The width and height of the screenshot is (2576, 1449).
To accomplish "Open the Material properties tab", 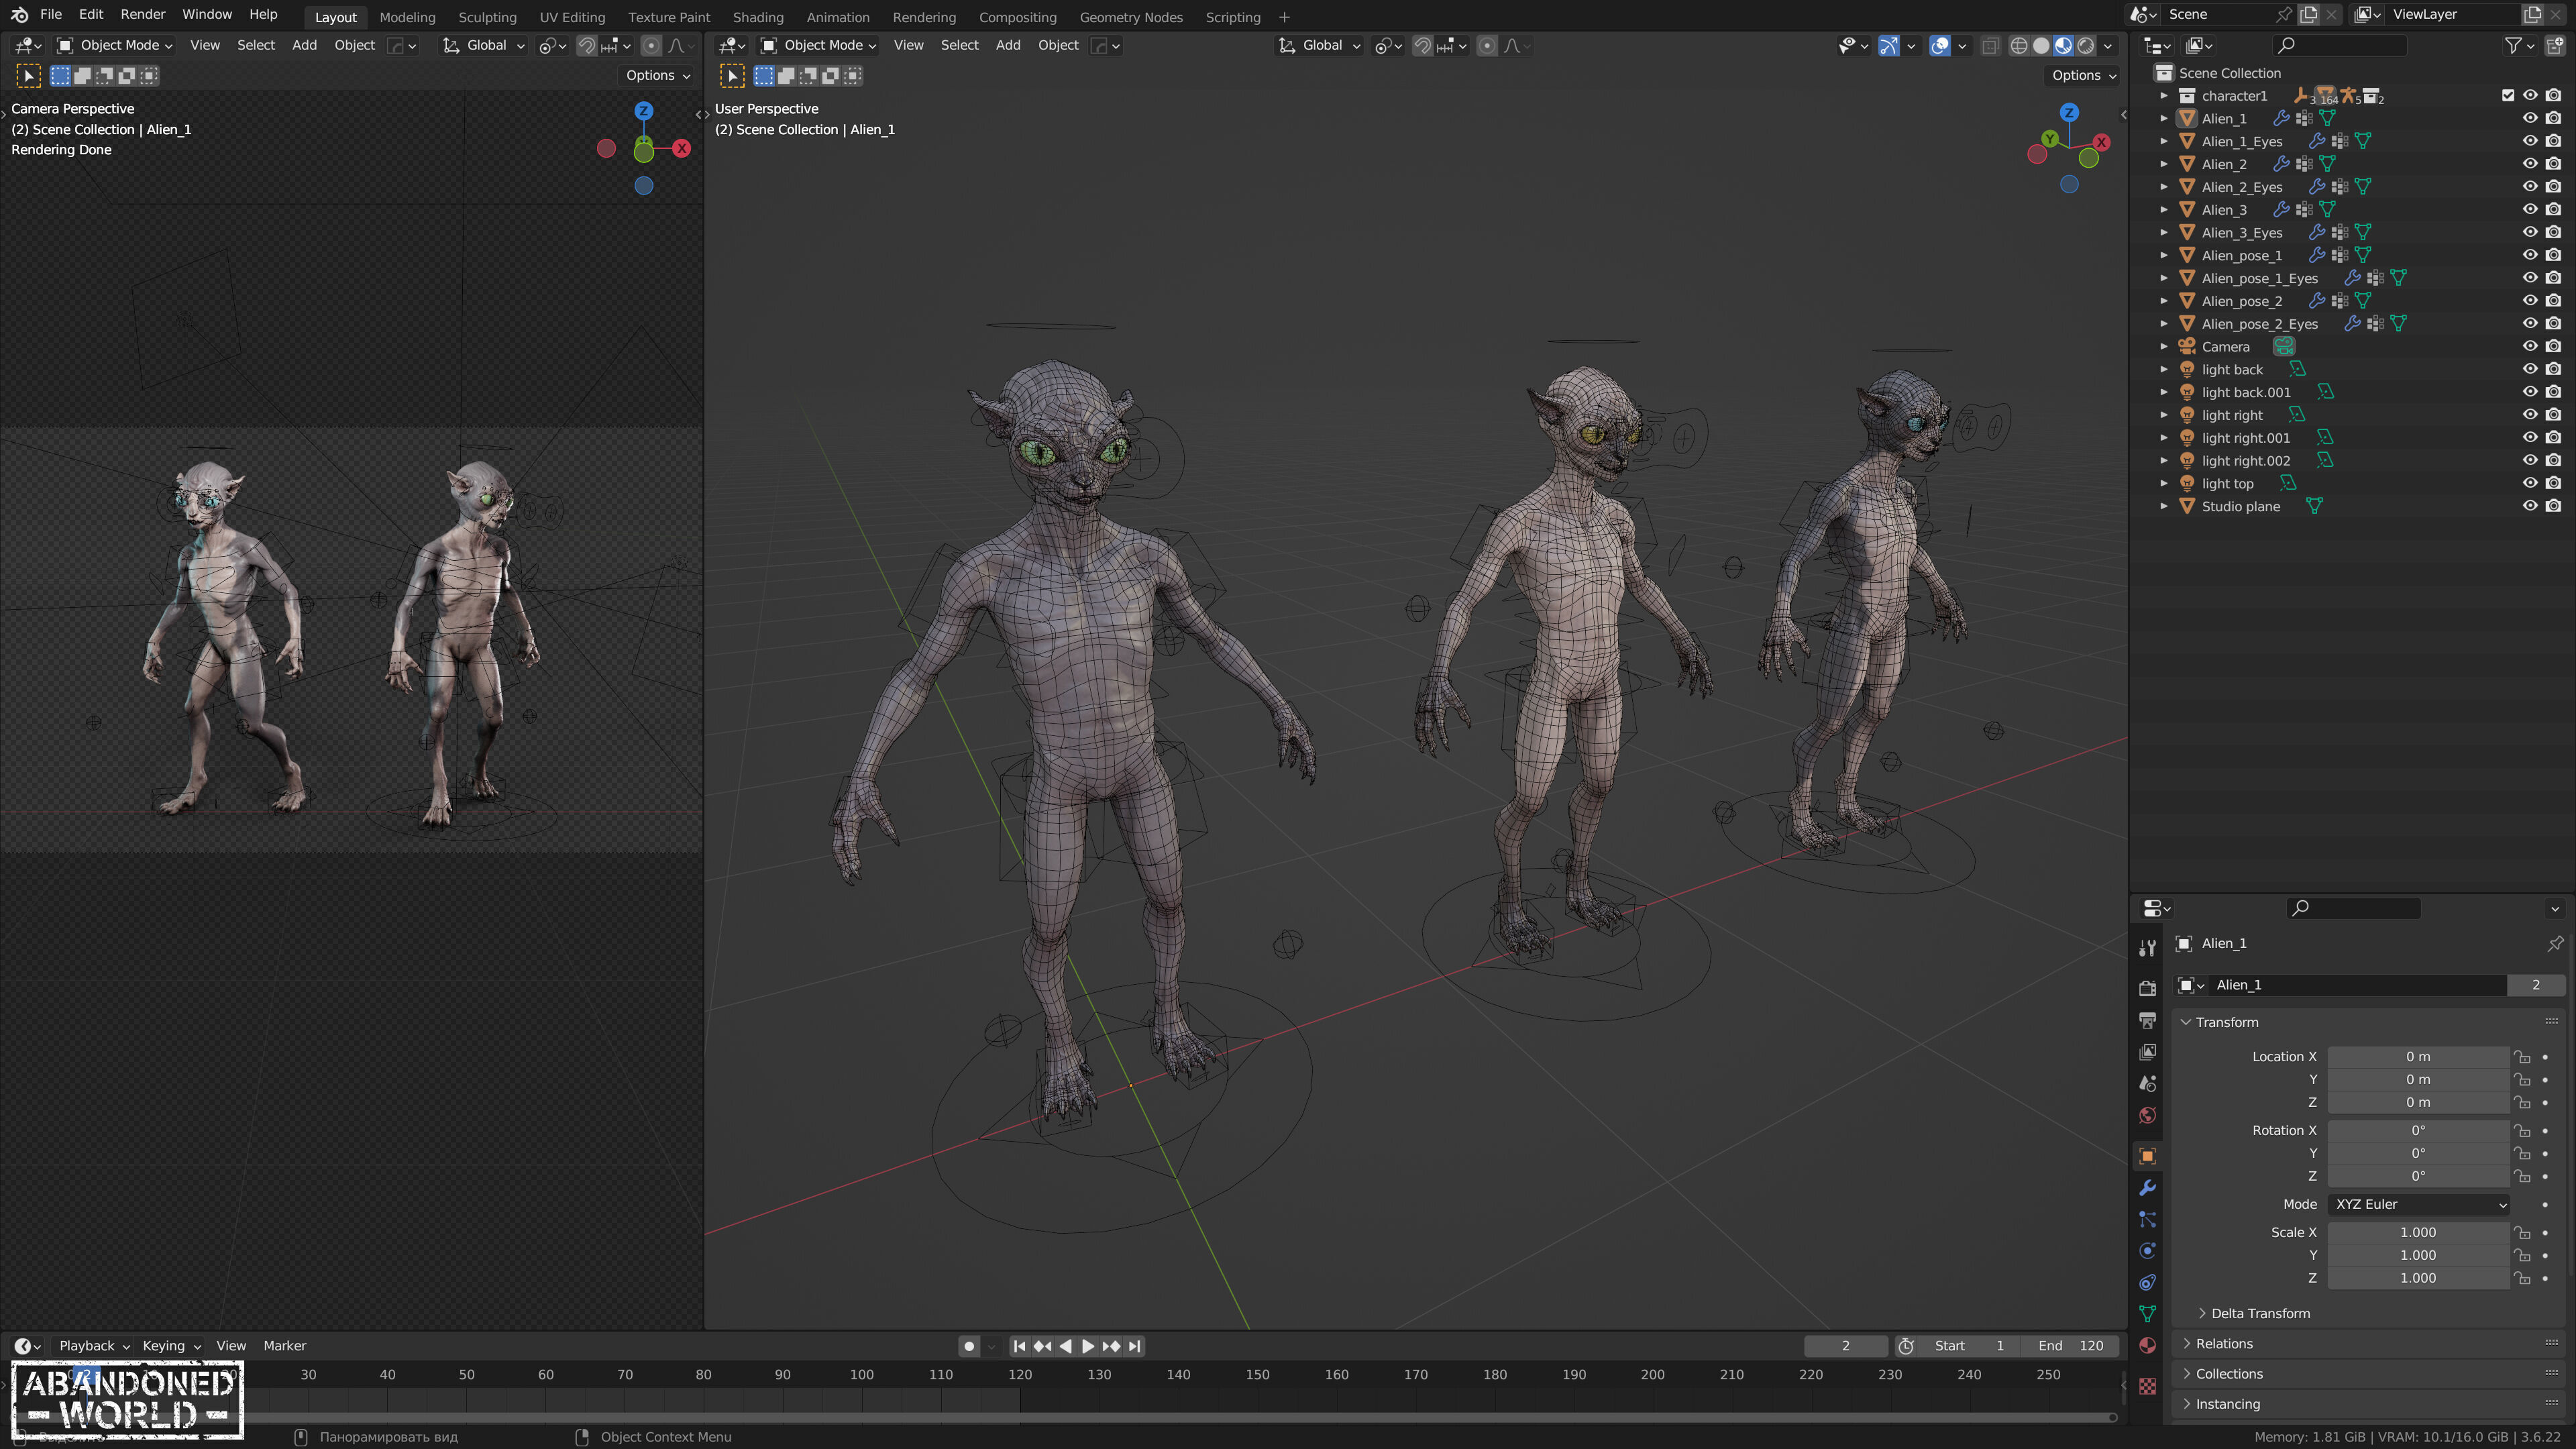I will (2147, 1346).
